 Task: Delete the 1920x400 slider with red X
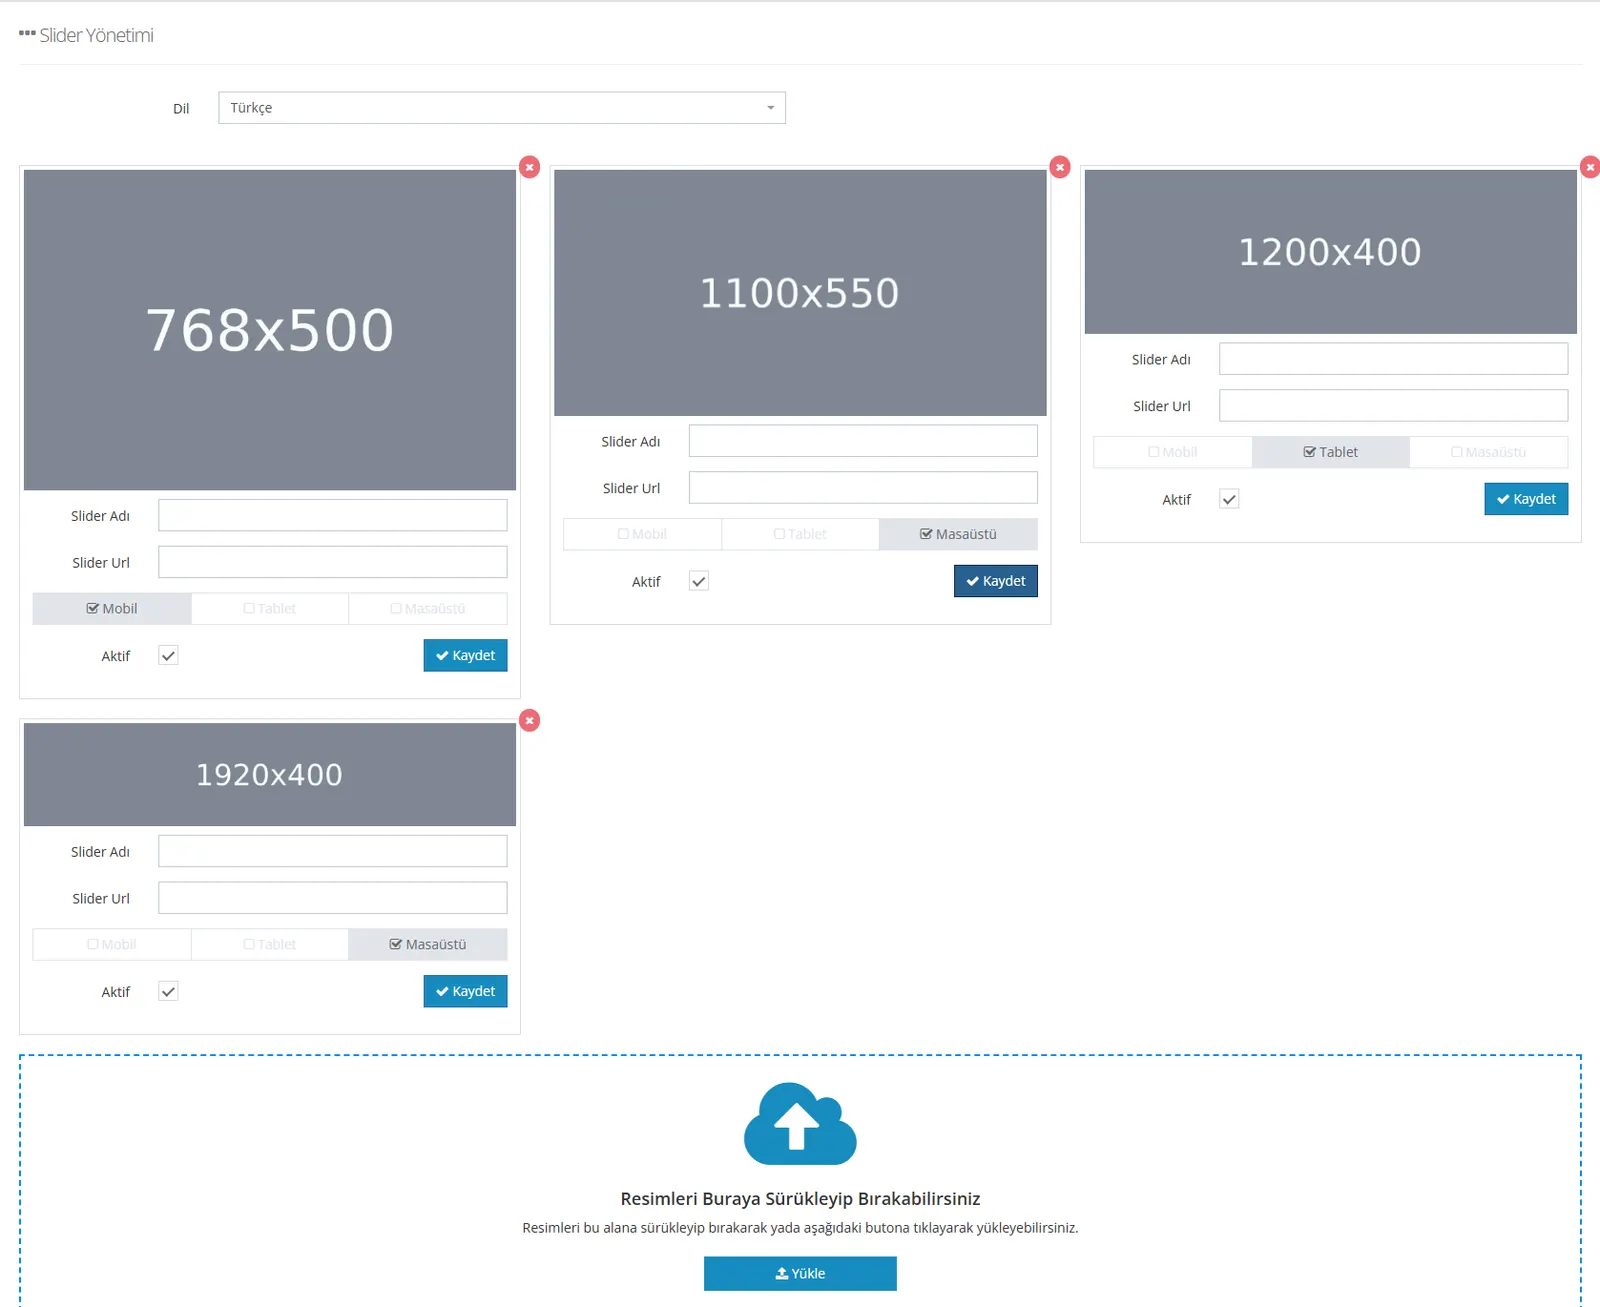pos(530,720)
